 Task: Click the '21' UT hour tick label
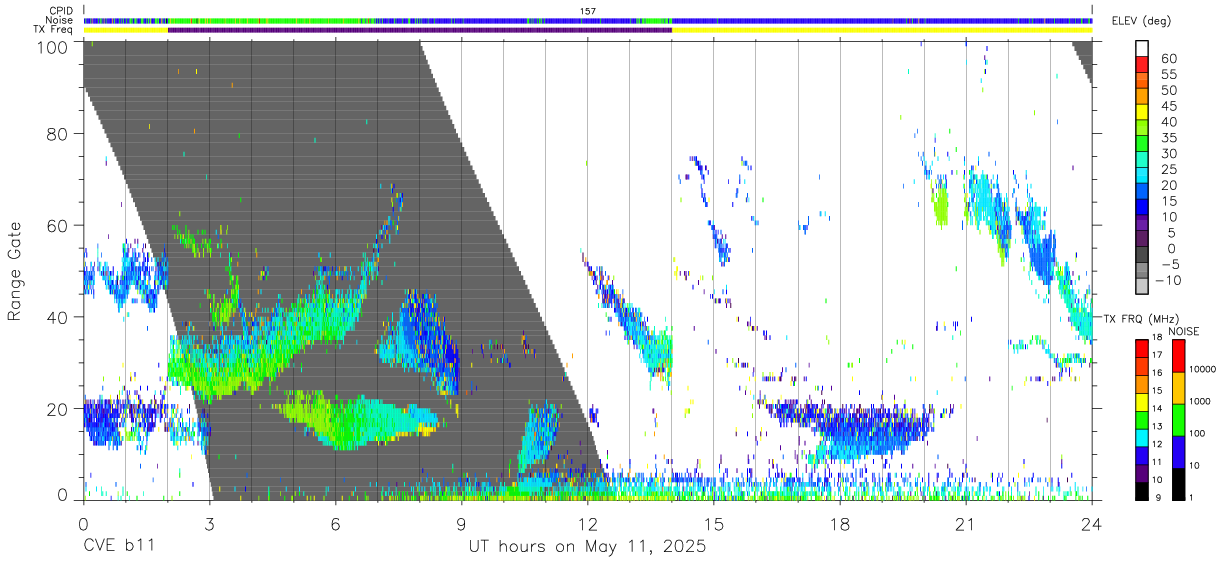tap(966, 523)
